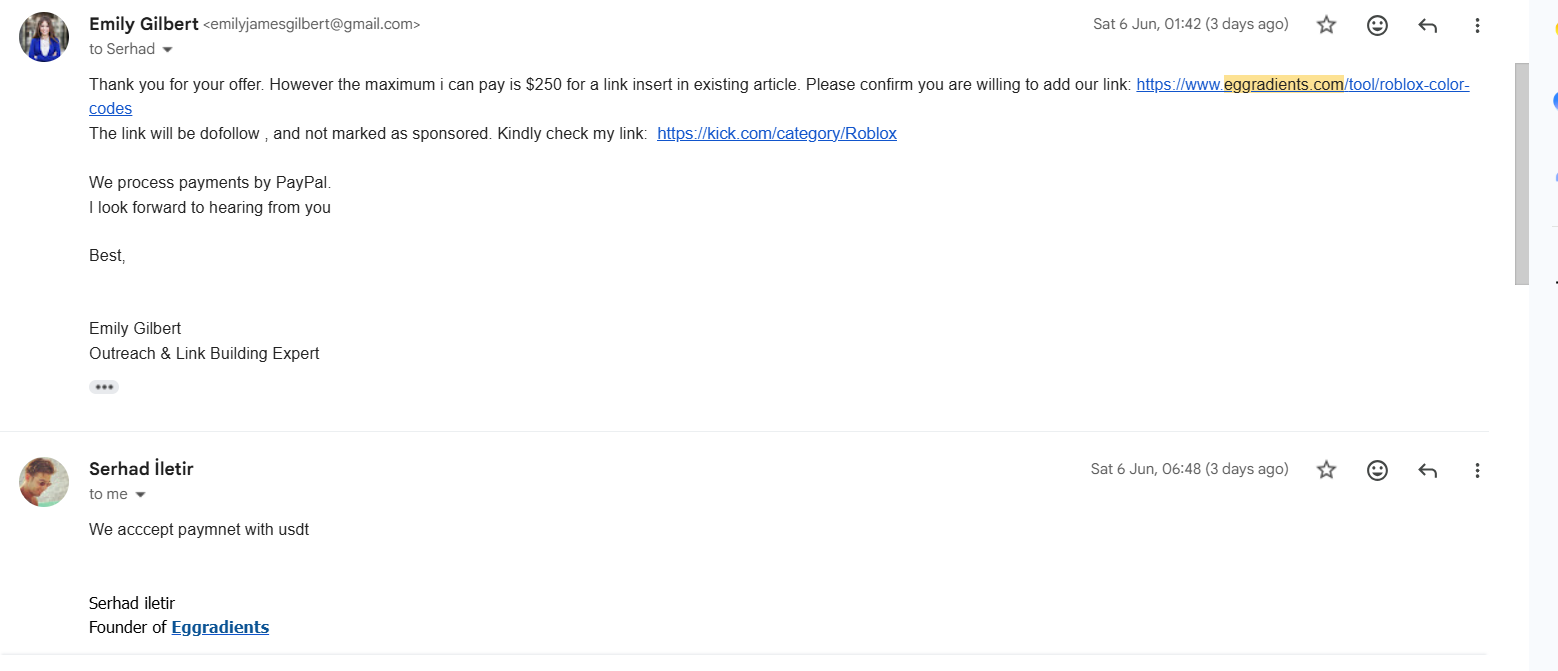
Task: Click Serhad İletir's profile avatar
Action: pos(44,482)
